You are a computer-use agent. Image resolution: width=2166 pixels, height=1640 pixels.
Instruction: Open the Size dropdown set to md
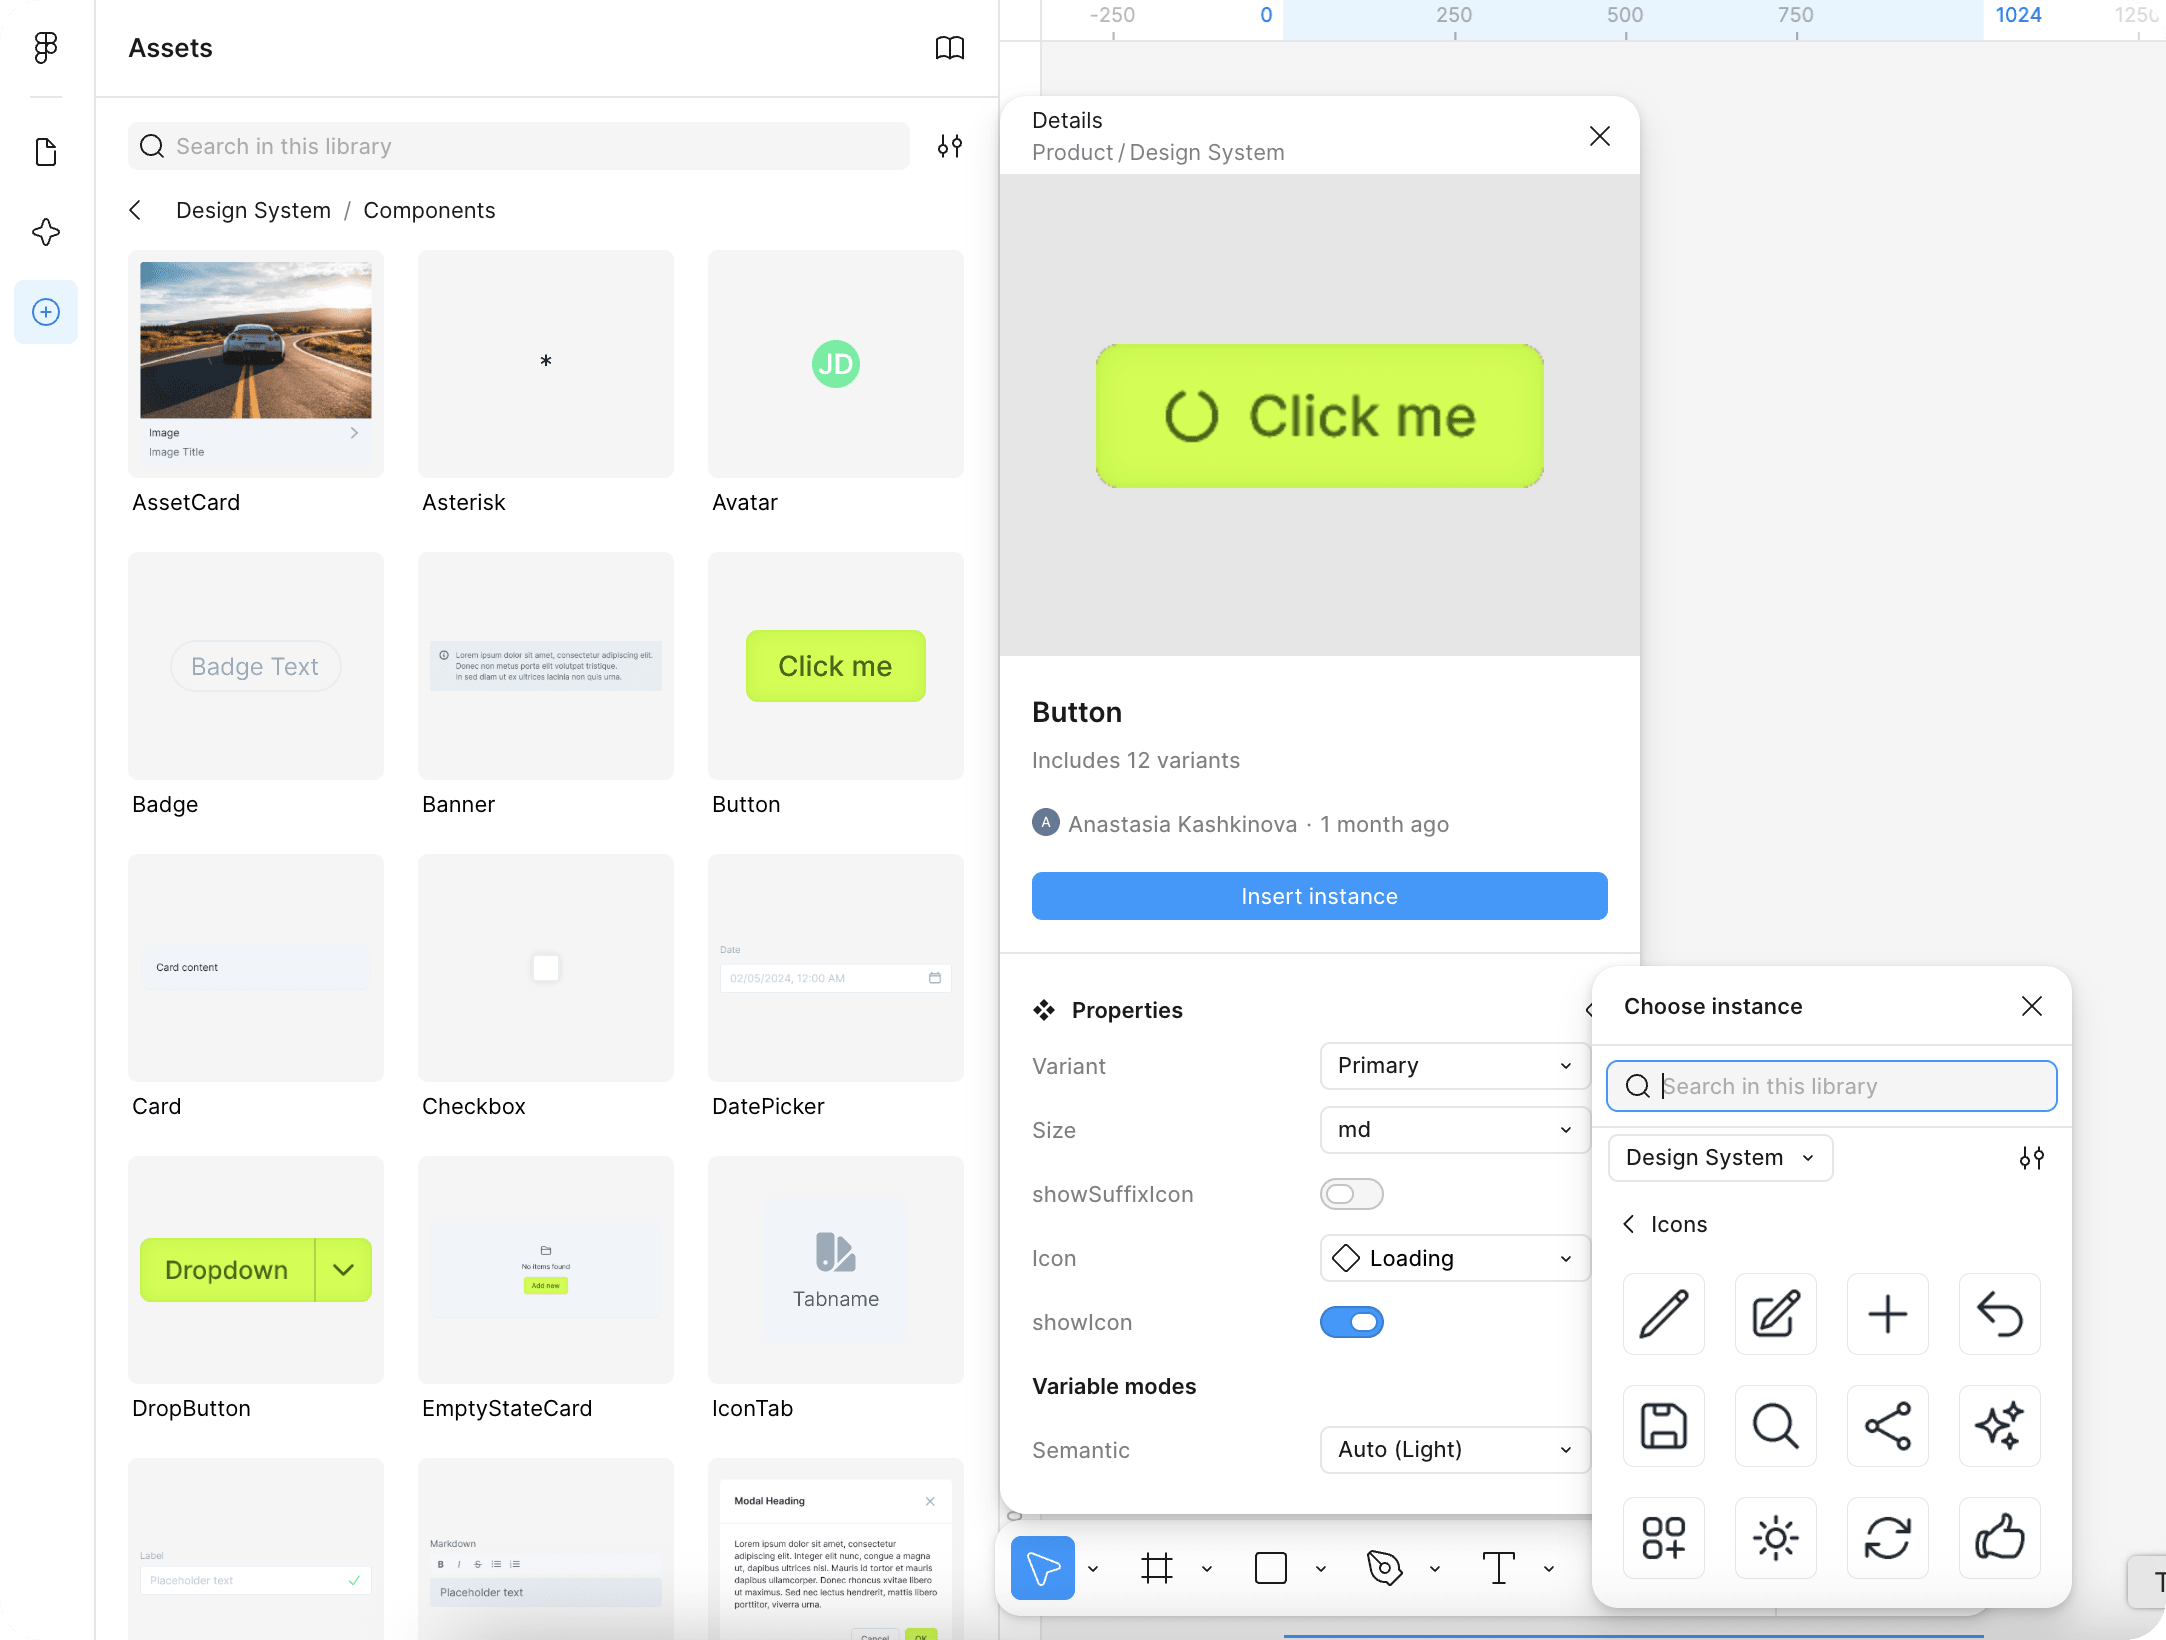pos(1455,1130)
